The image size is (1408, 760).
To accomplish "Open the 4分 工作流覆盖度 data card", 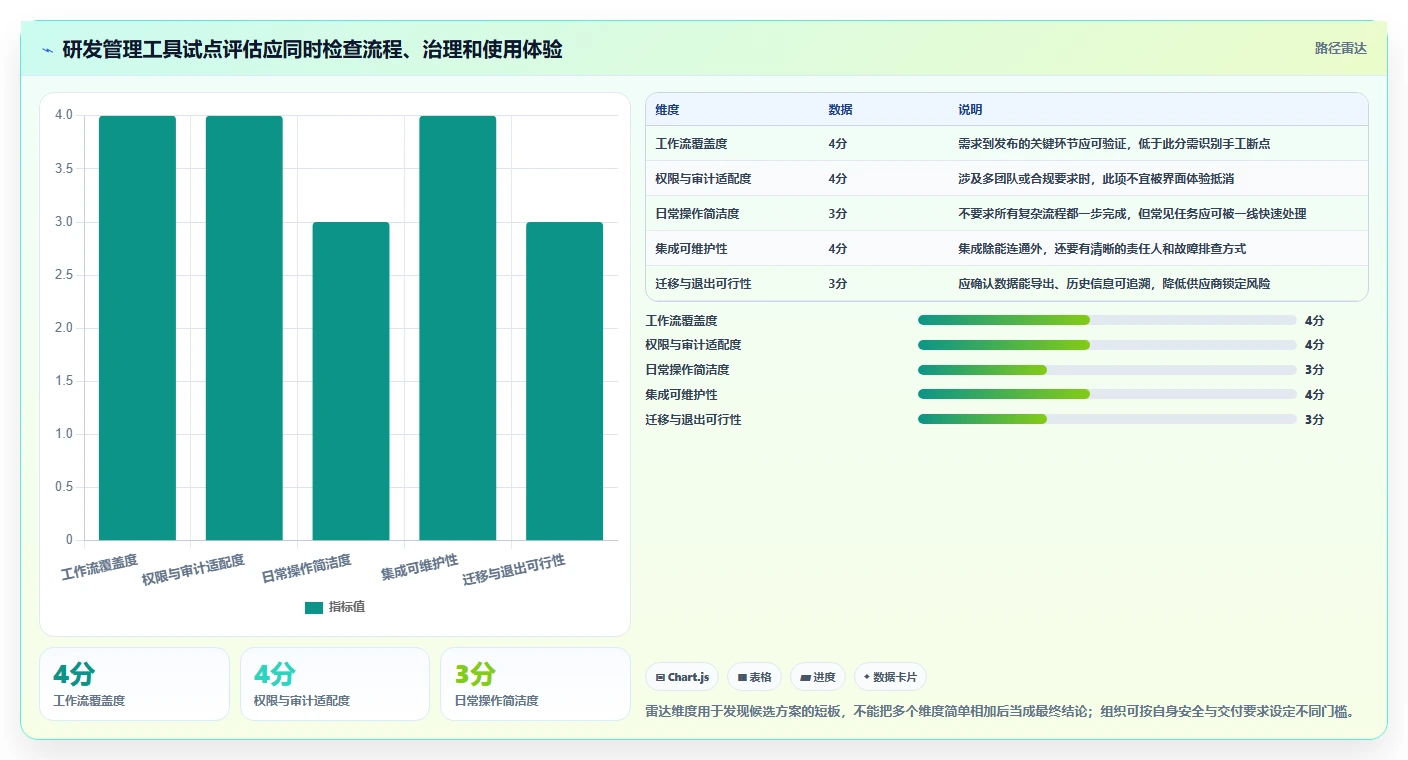I will coord(134,684).
